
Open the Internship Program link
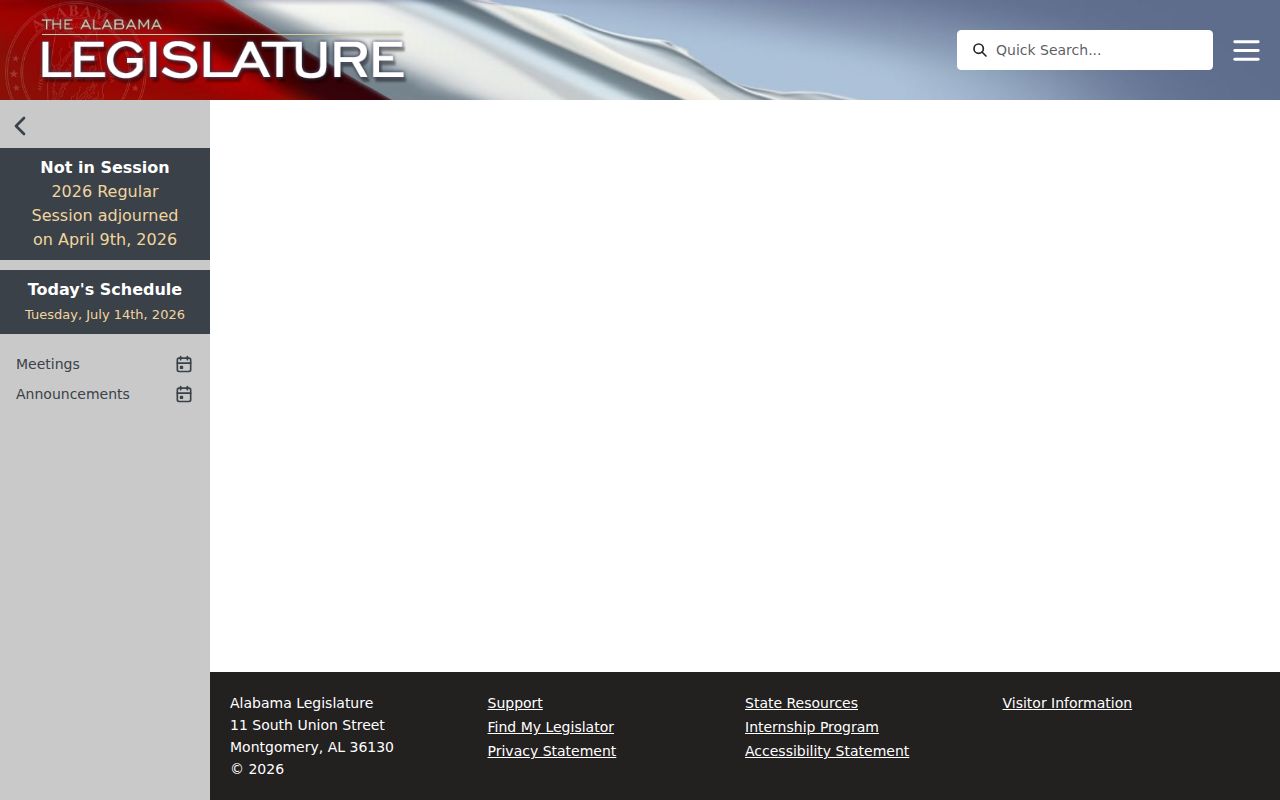(812, 727)
